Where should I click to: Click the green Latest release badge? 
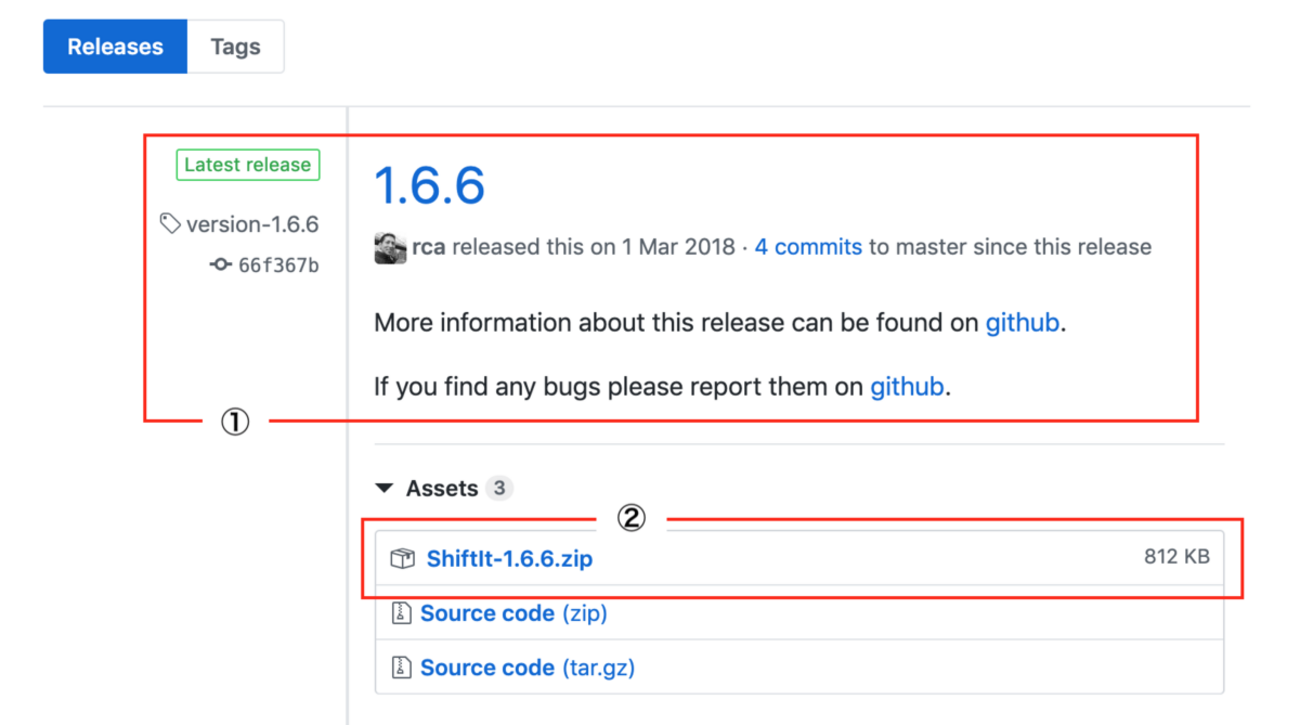pos(248,165)
